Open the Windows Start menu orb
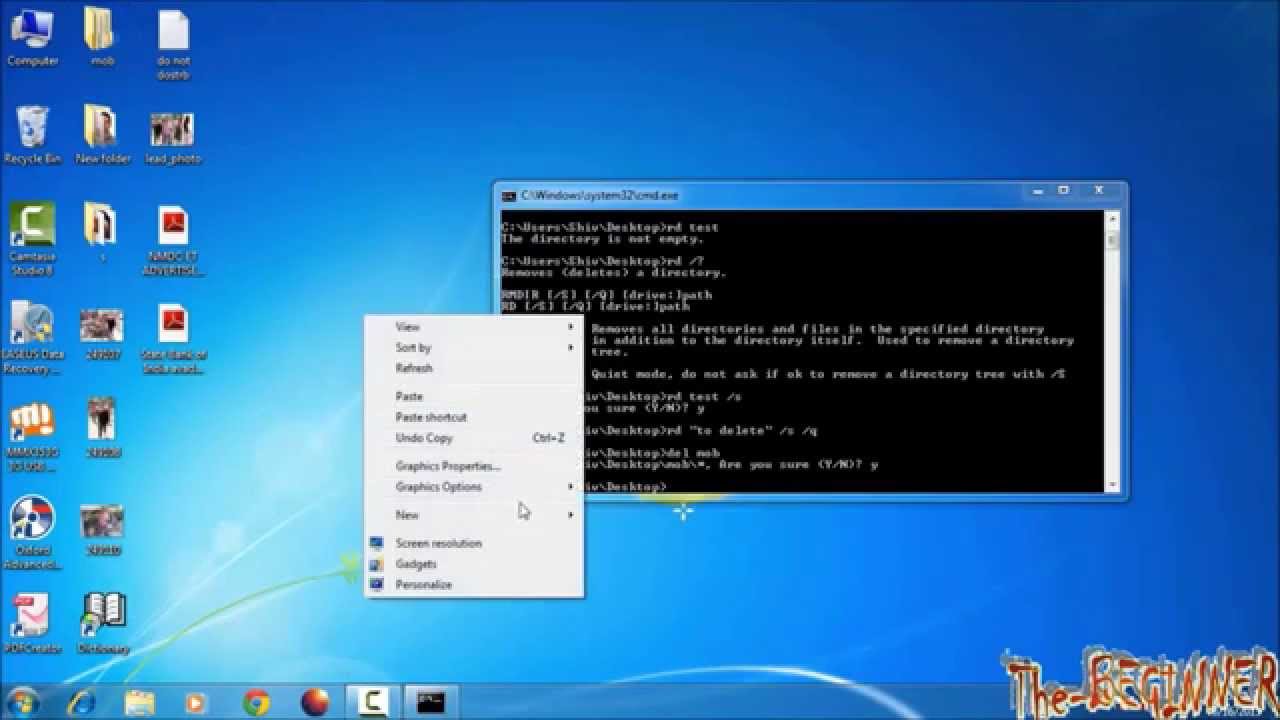Viewport: 1280px width, 720px height. point(22,701)
